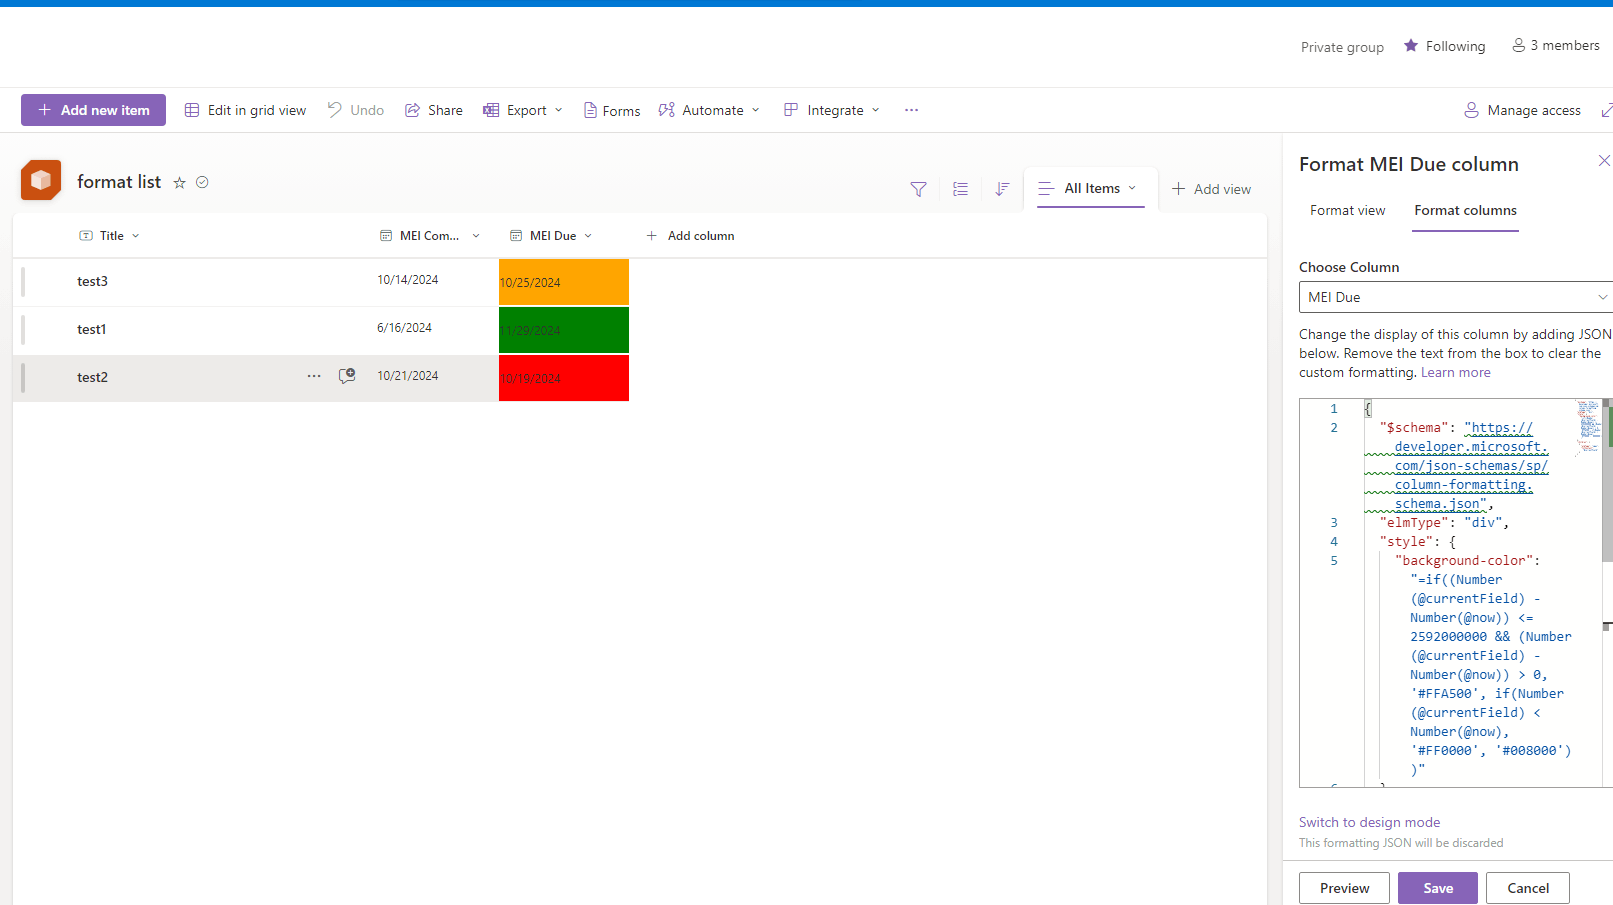Image resolution: width=1613 pixels, height=905 pixels.
Task: Open the more commands ellipsis in toolbar
Action: pos(911,110)
